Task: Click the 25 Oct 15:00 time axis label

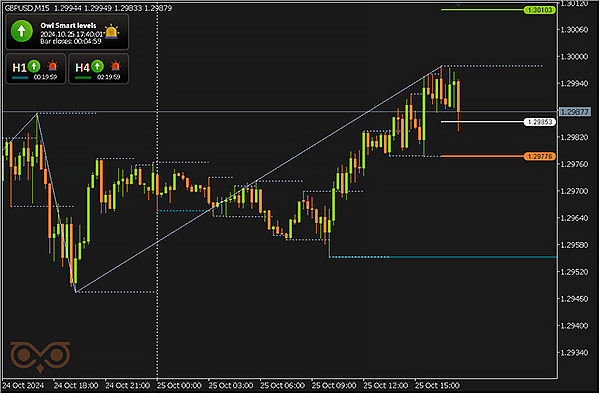Action: [x=437, y=385]
